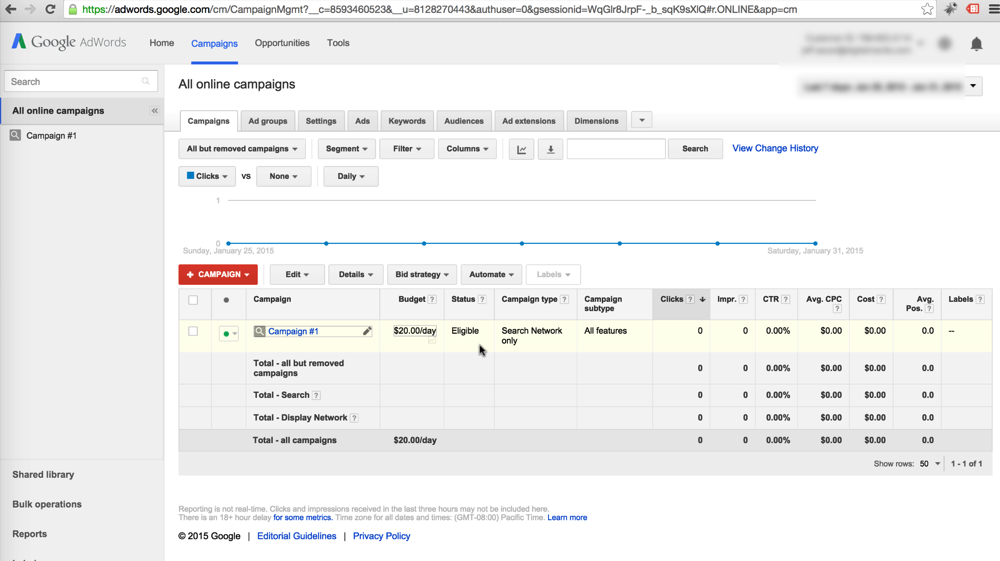Viewport: 1000px width, 561px height.
Task: Open the Details dropdown
Action: pos(355,275)
